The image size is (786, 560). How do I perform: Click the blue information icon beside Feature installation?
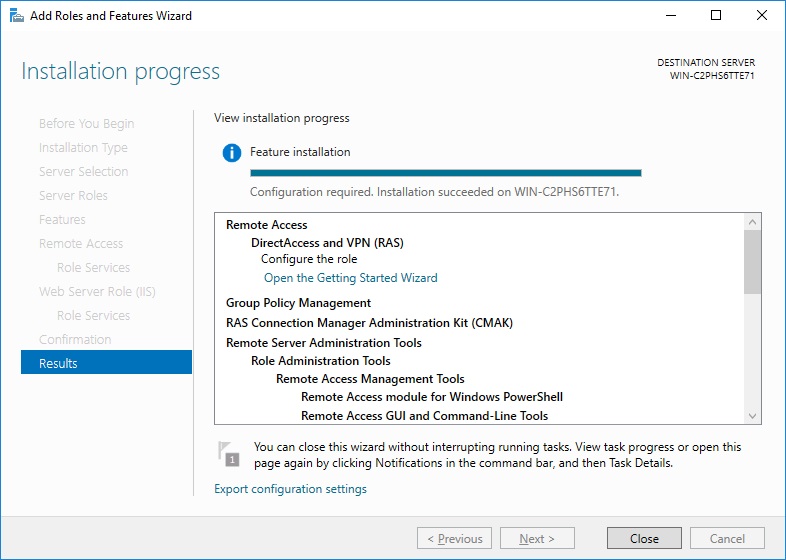click(x=232, y=153)
